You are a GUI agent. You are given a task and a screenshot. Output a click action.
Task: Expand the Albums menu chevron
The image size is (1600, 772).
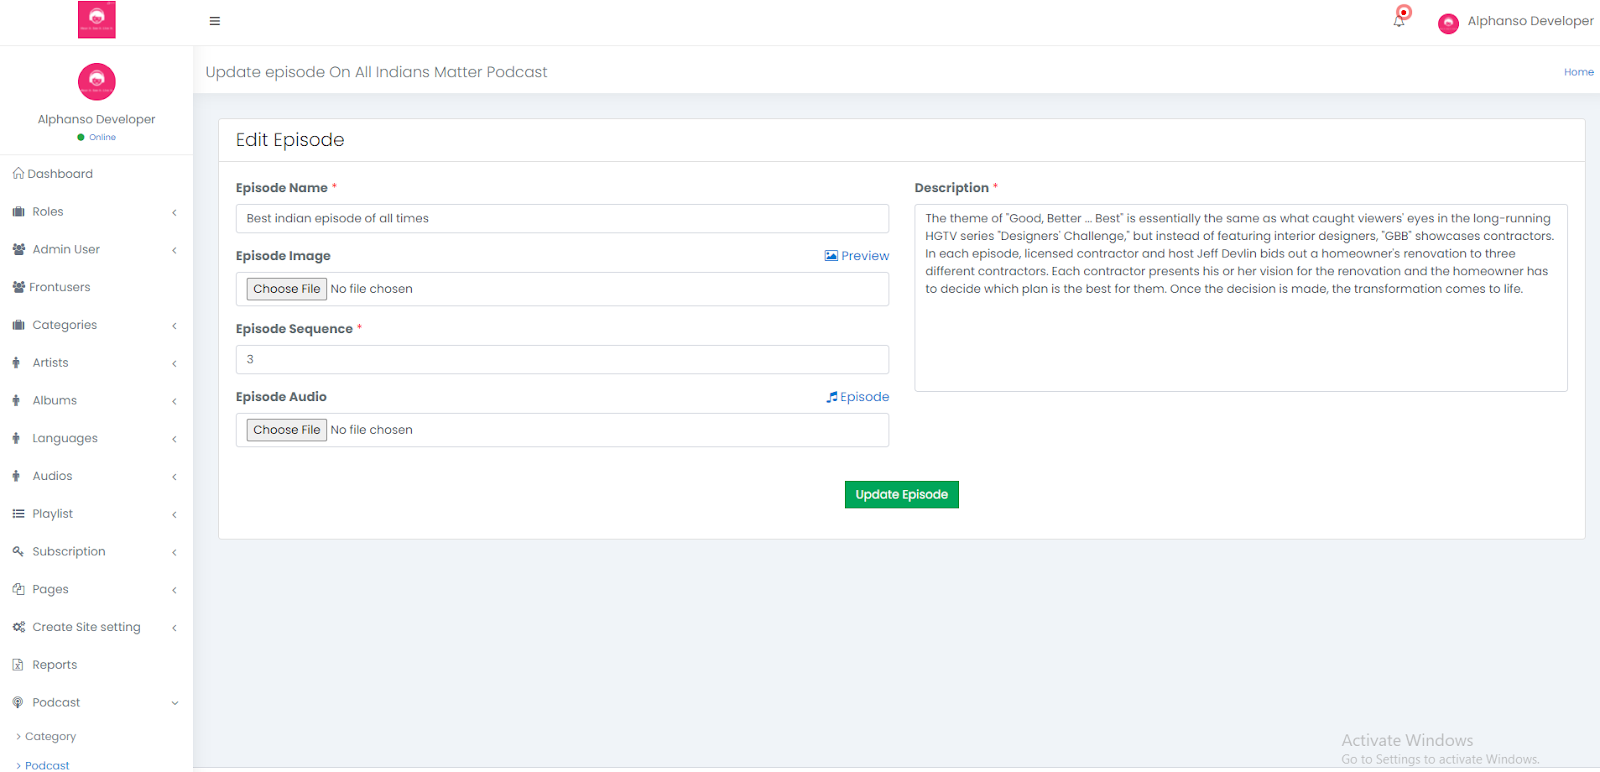click(x=174, y=401)
